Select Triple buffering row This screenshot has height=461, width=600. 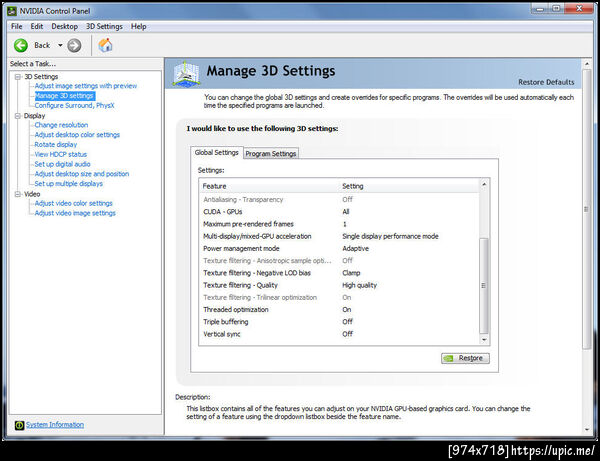point(339,322)
